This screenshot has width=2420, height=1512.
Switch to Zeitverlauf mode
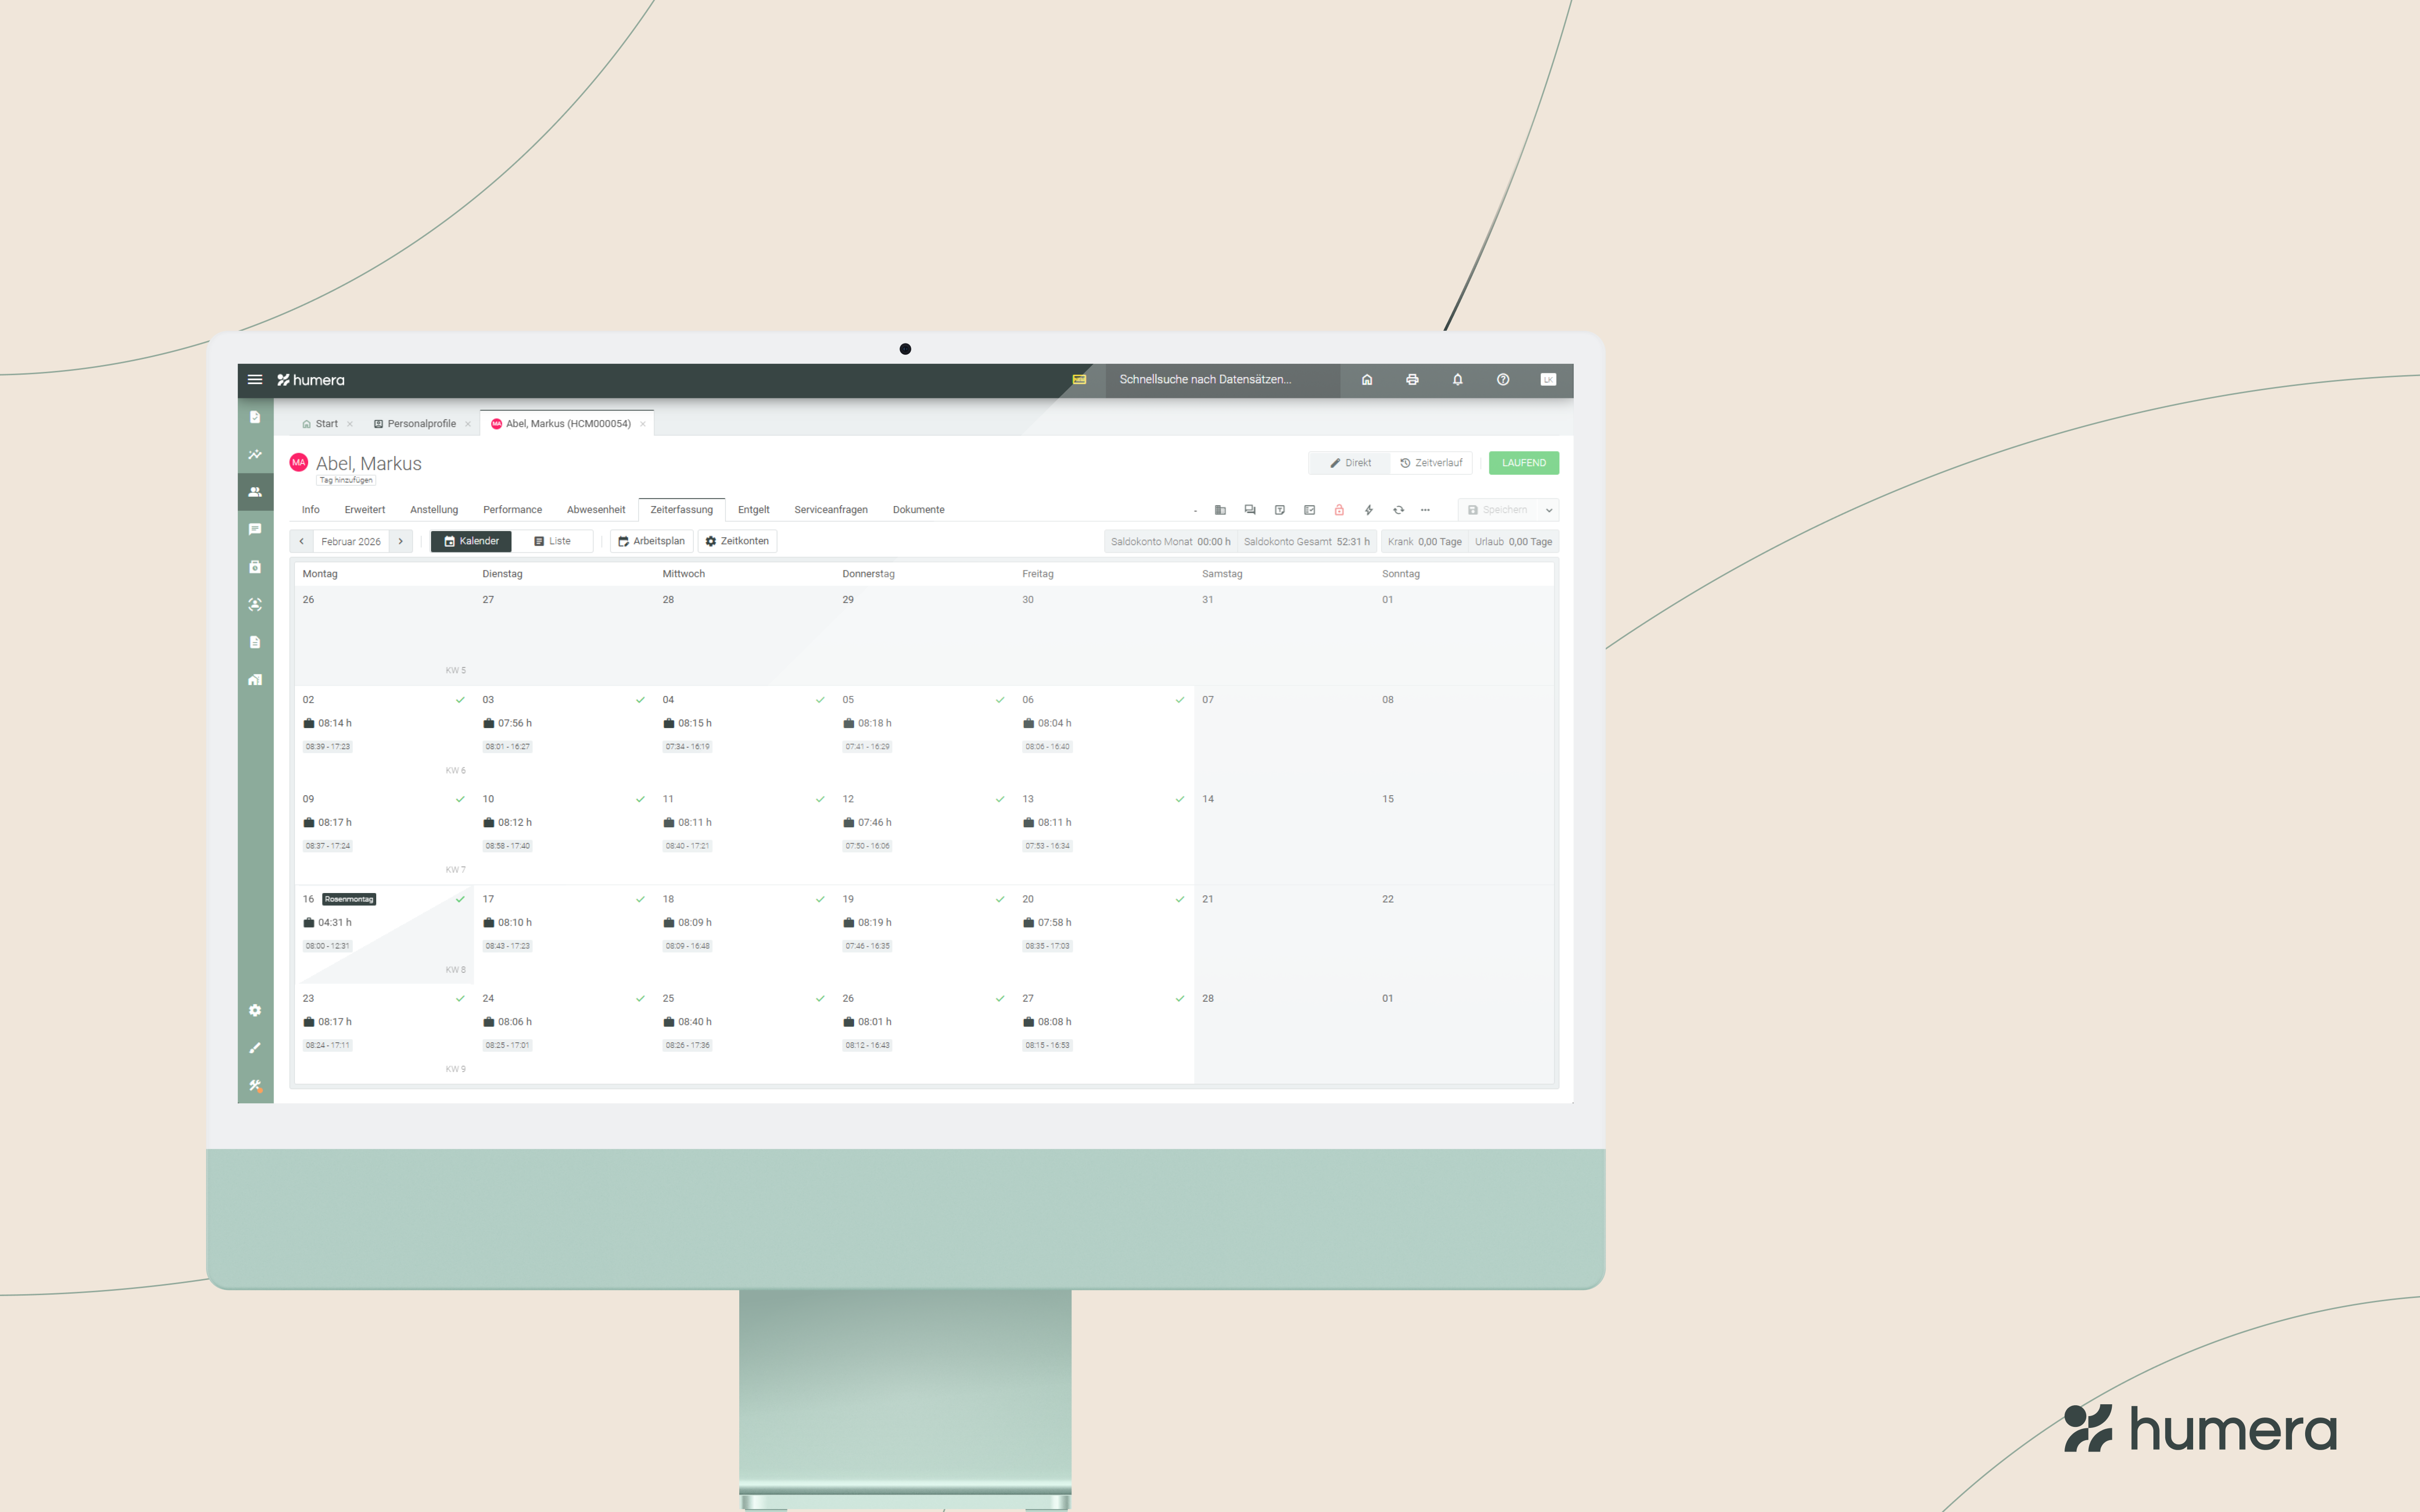coord(1431,463)
